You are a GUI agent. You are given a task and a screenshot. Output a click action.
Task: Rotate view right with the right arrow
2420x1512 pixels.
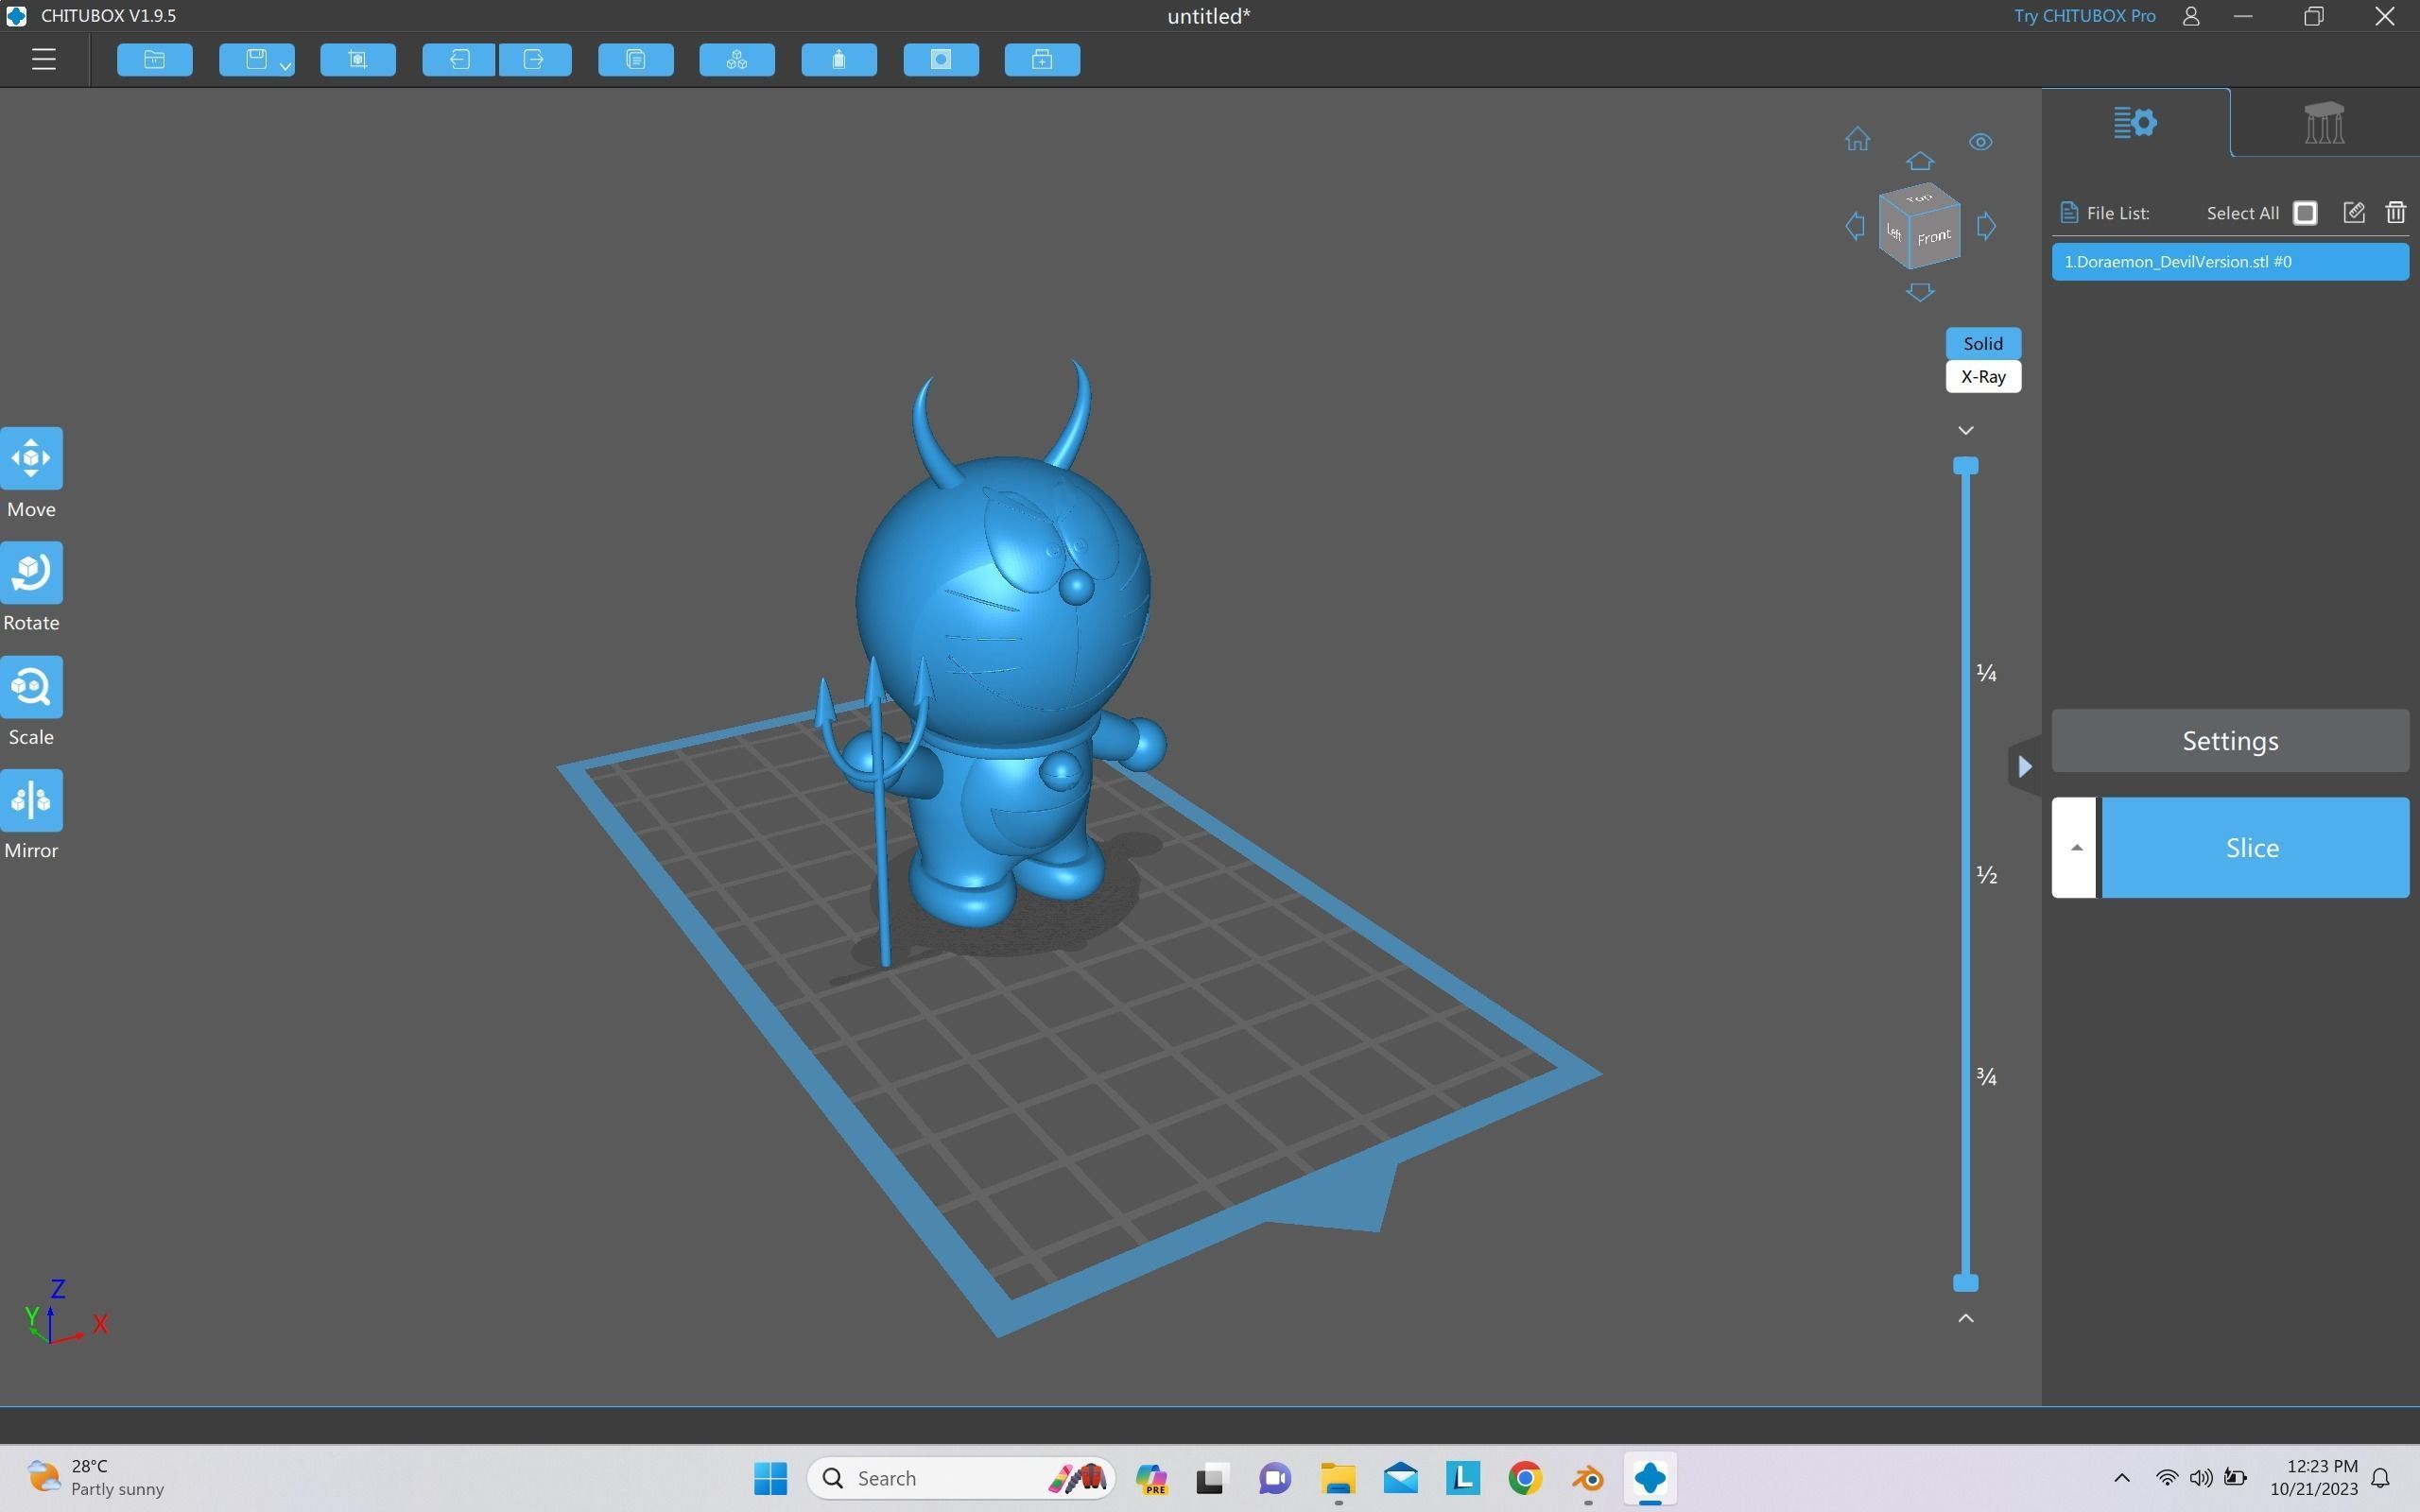(x=1986, y=226)
